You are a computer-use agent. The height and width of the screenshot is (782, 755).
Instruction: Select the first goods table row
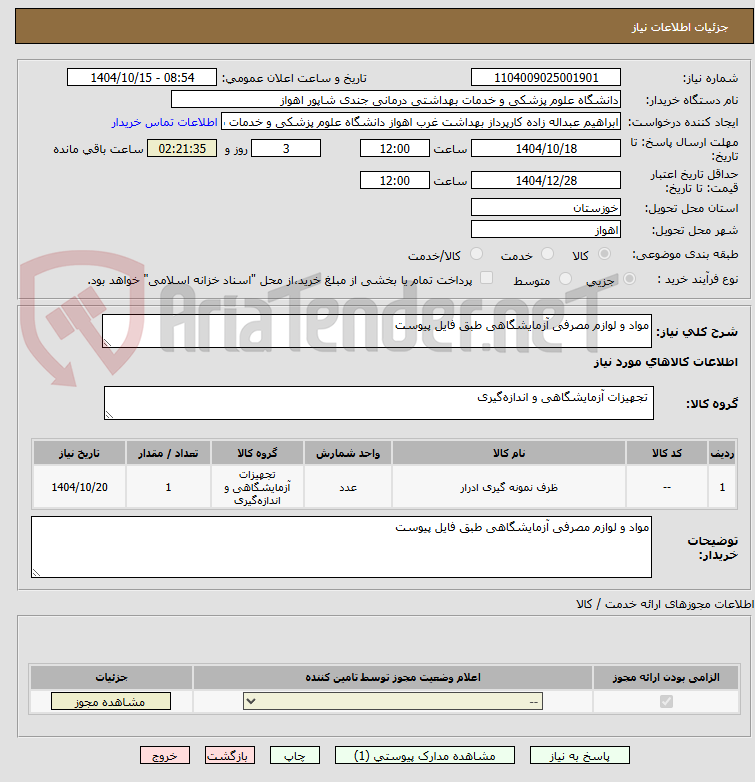click(x=384, y=487)
